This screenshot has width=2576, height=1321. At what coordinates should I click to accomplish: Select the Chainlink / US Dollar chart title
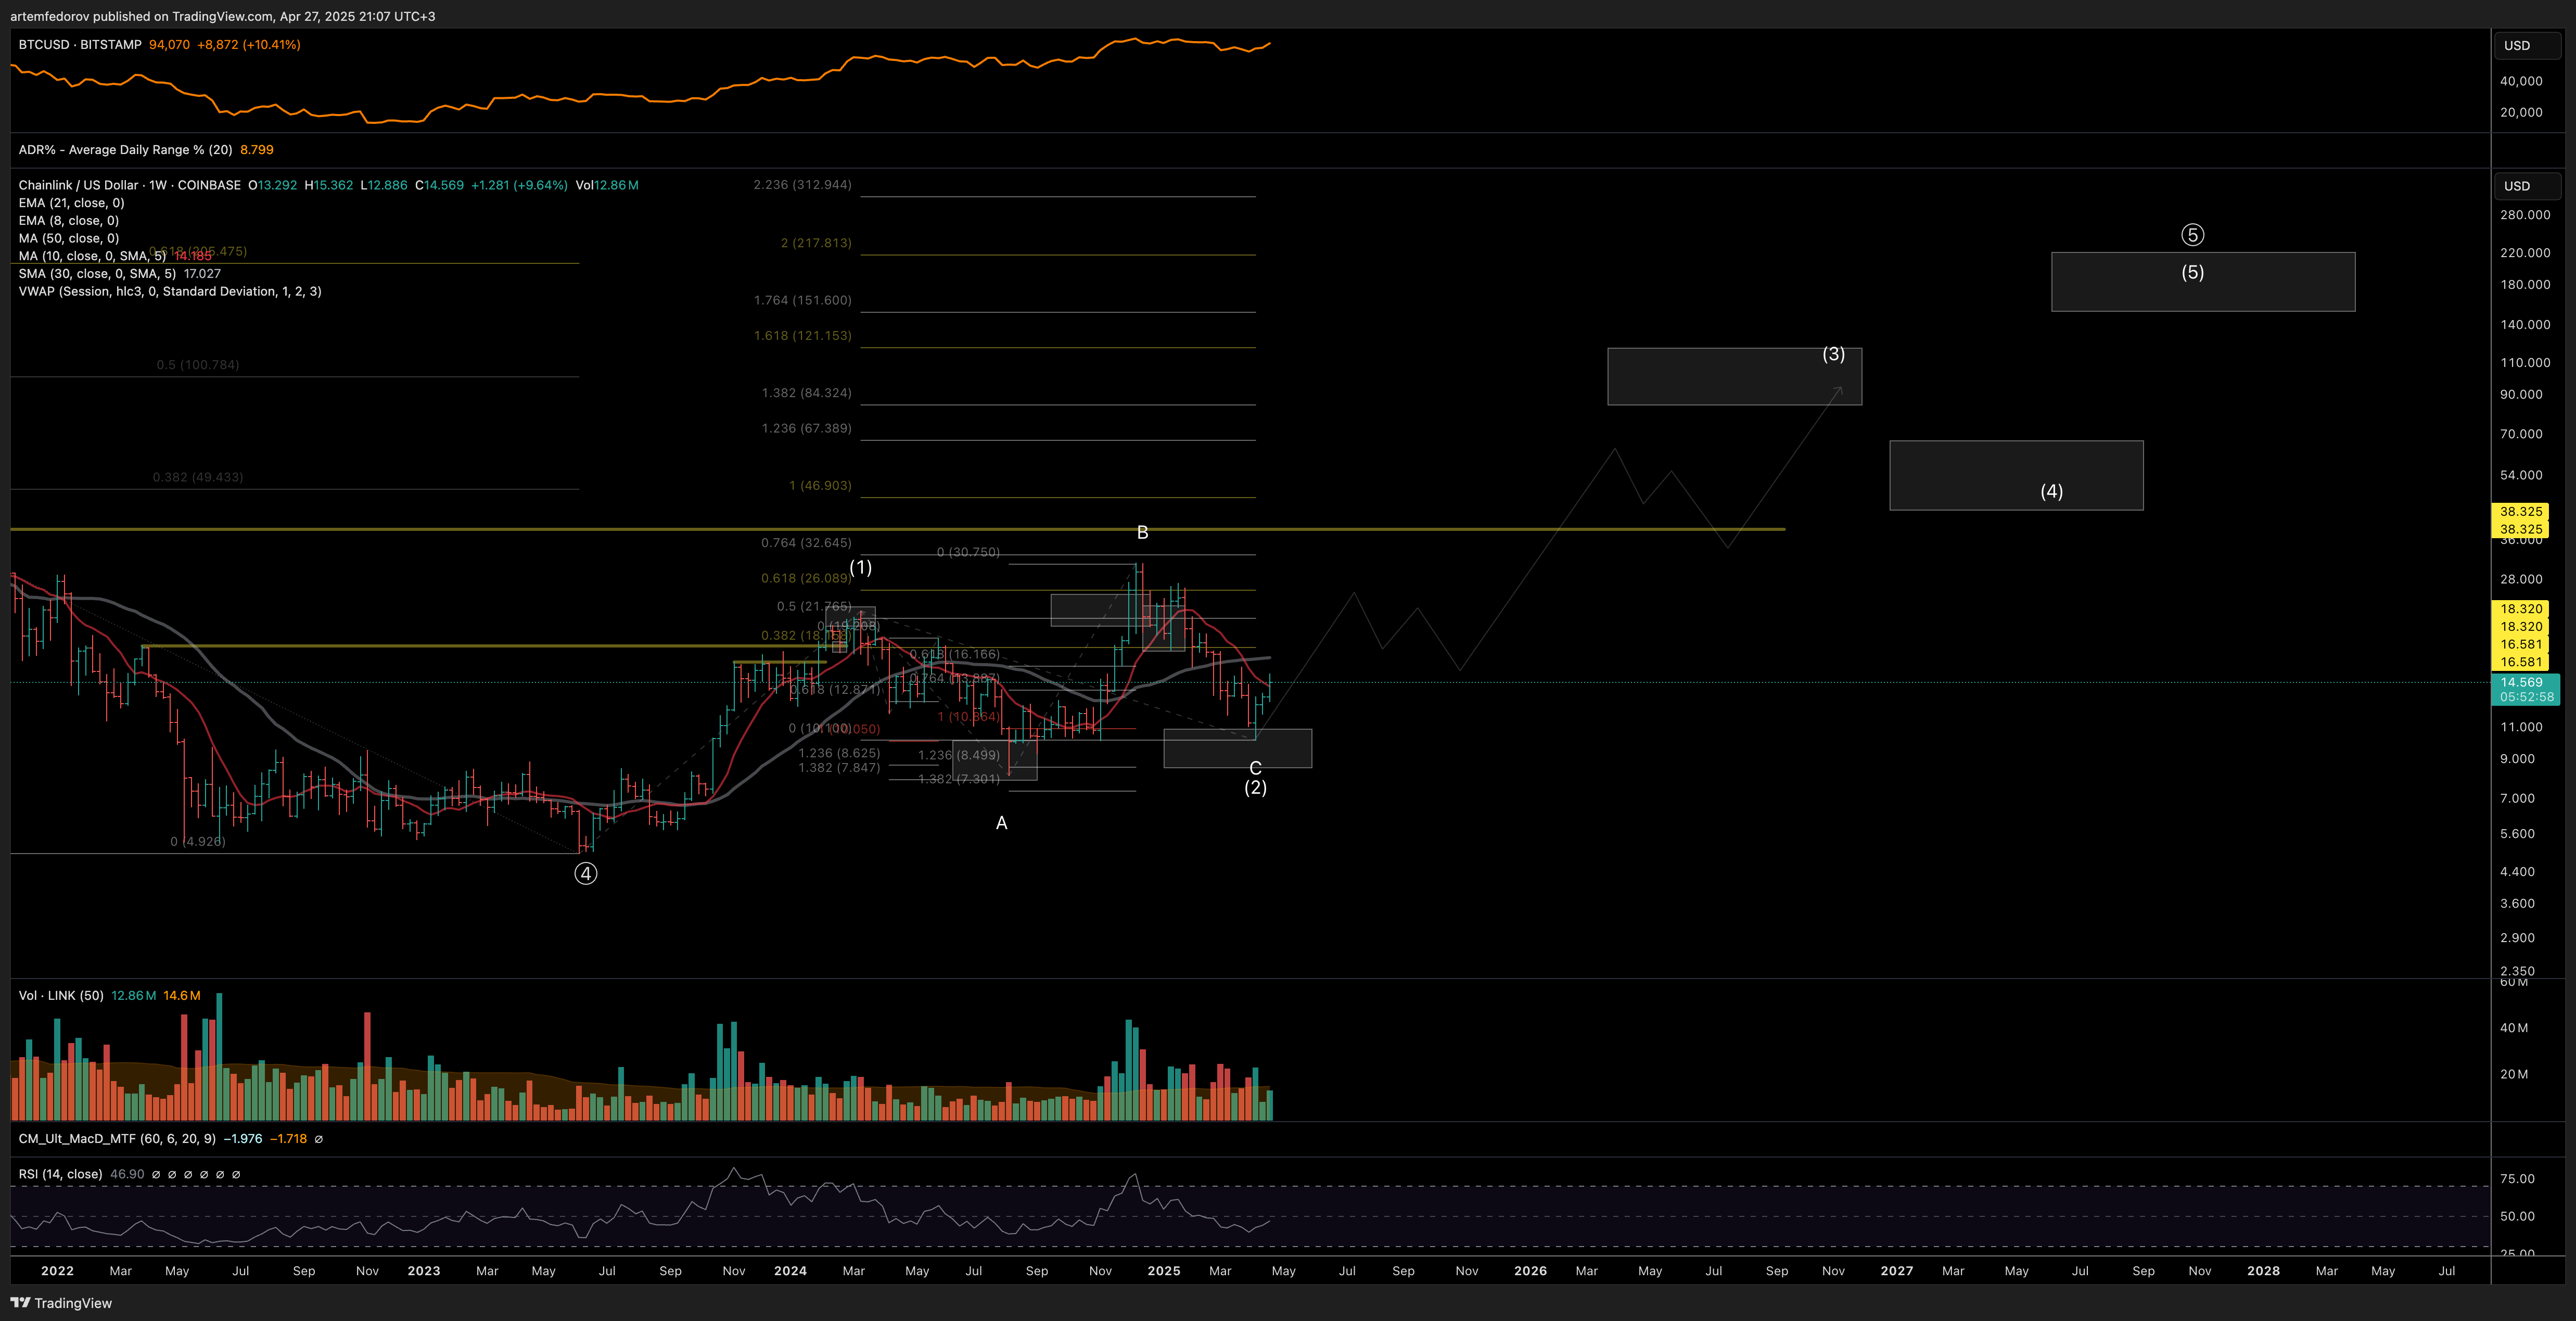click(x=129, y=185)
